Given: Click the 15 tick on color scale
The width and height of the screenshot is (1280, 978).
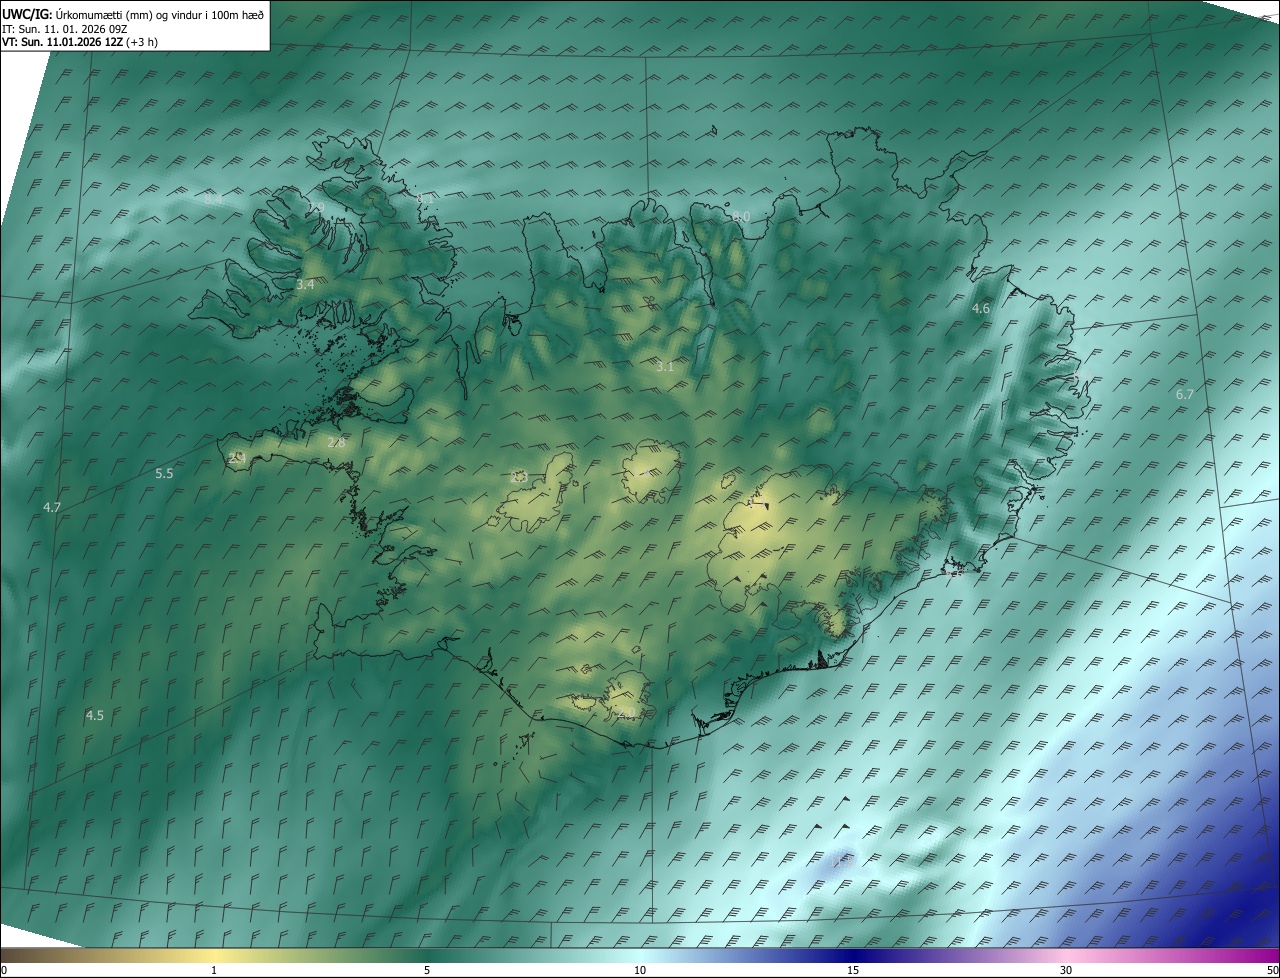Looking at the screenshot, I should click(x=853, y=970).
